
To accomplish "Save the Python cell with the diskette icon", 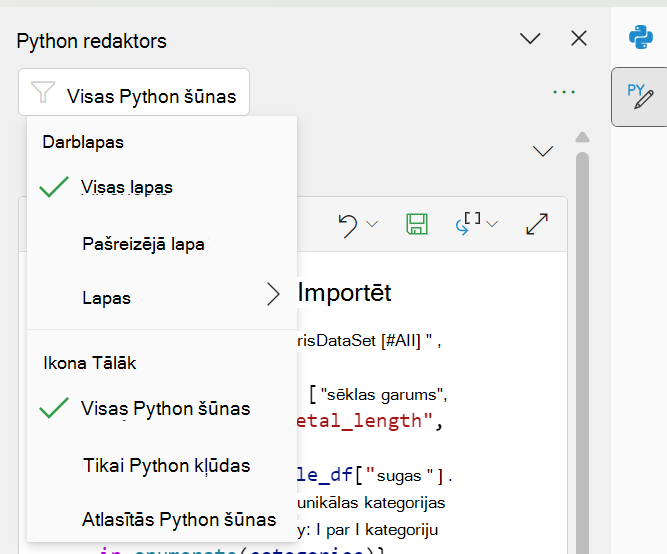I will (417, 224).
